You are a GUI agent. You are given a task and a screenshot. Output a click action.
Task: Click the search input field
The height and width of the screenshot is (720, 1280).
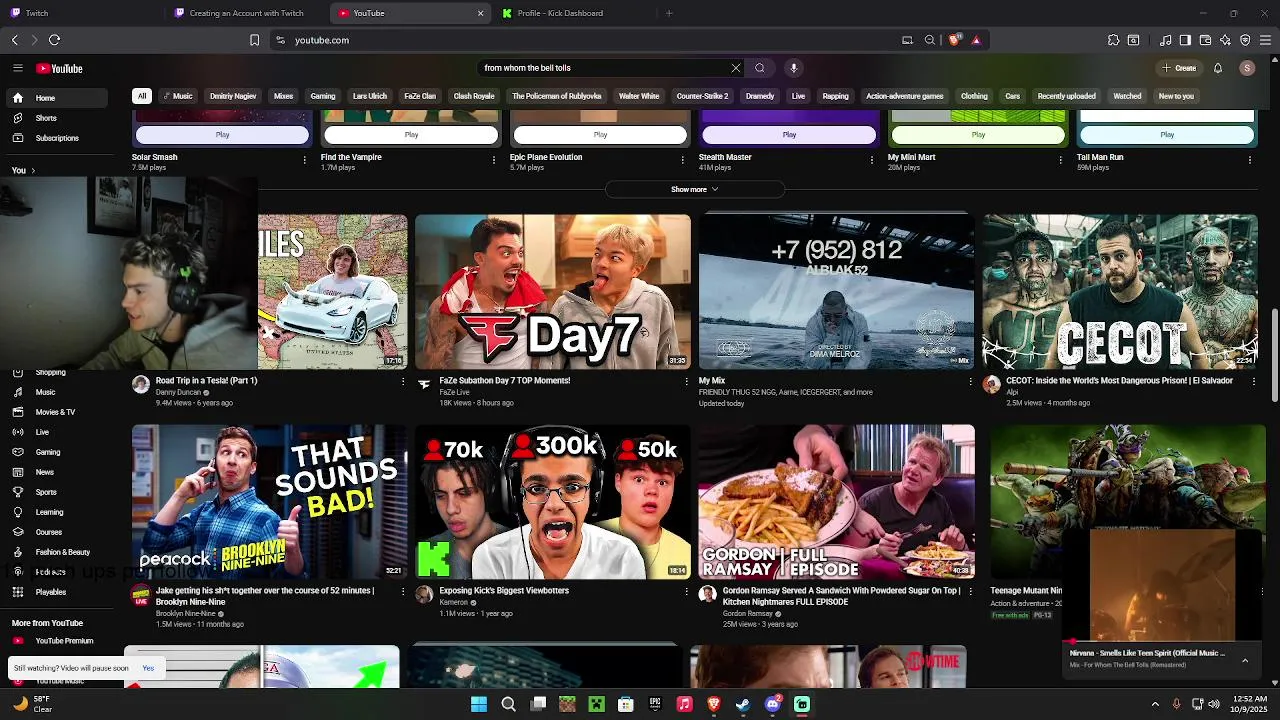click(605, 68)
